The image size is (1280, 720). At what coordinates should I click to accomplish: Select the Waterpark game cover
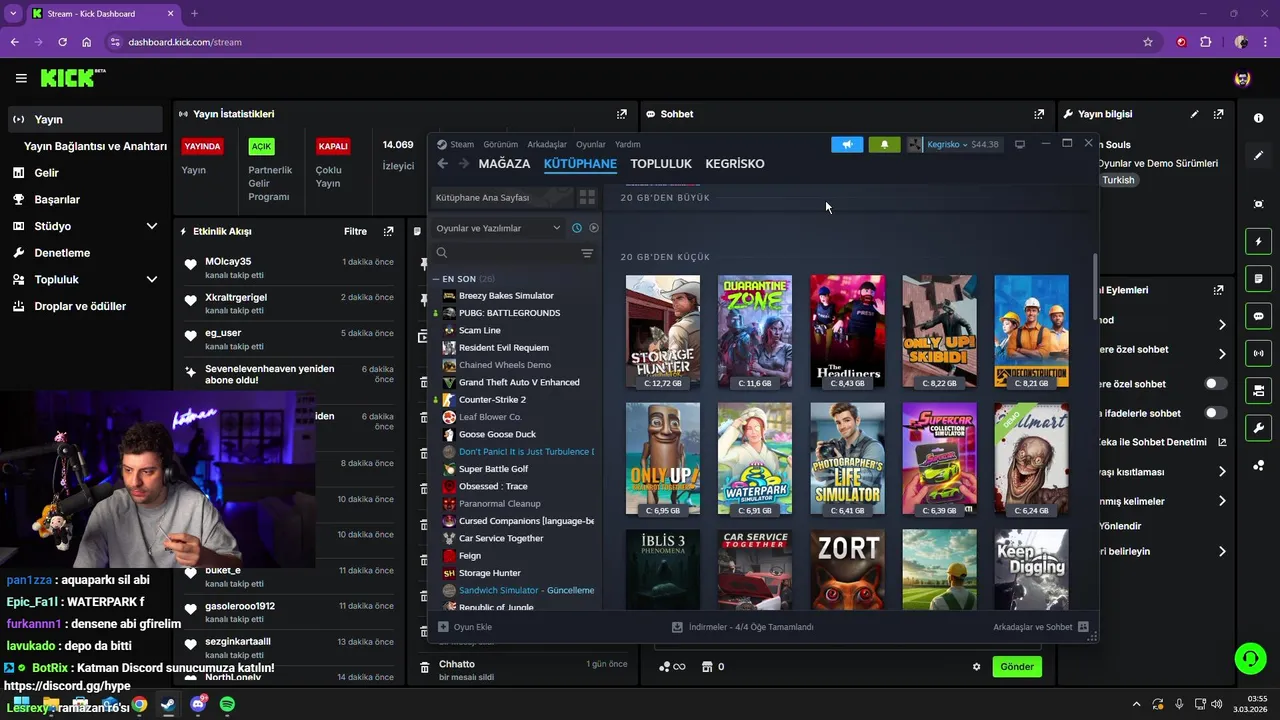click(755, 459)
